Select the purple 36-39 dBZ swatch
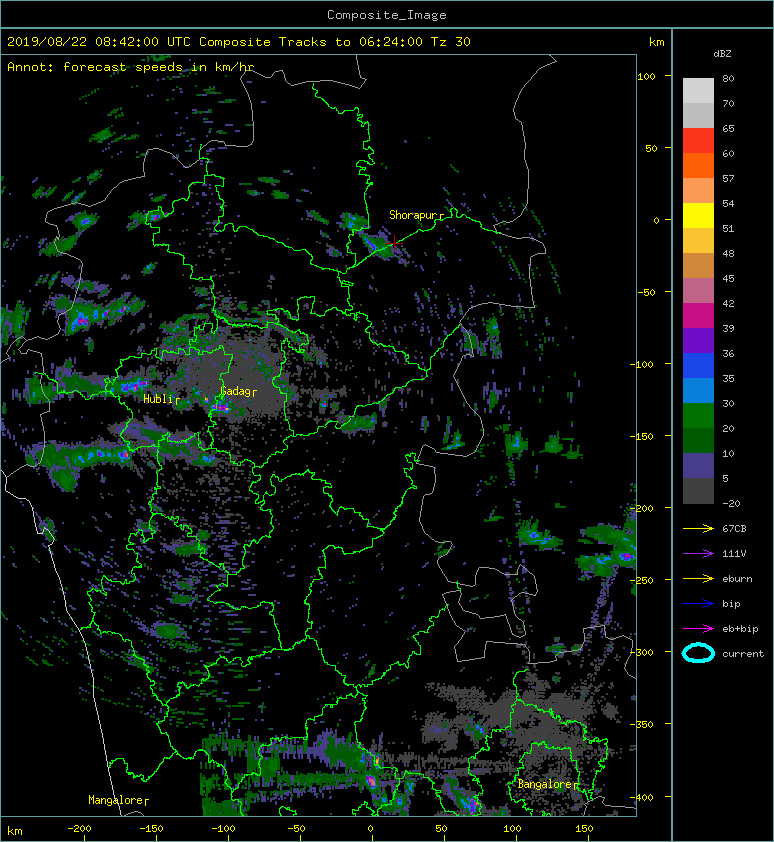The width and height of the screenshot is (774, 842). pos(698,340)
